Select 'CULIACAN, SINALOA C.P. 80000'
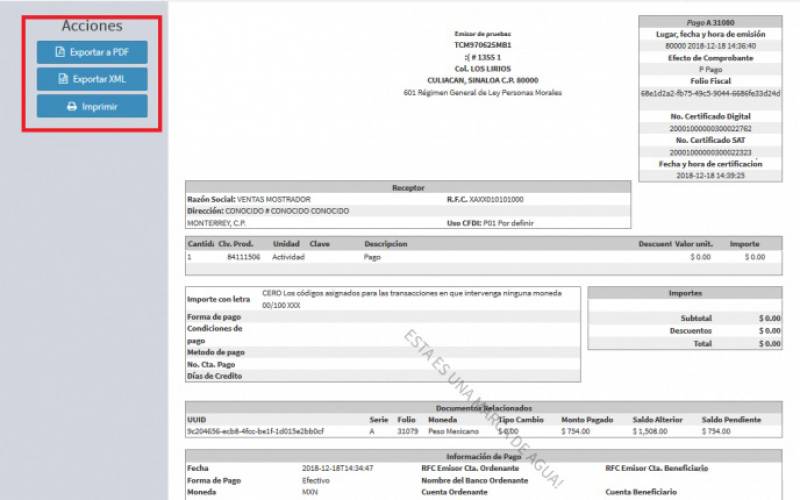This screenshot has height=500, width=800. pos(482,80)
